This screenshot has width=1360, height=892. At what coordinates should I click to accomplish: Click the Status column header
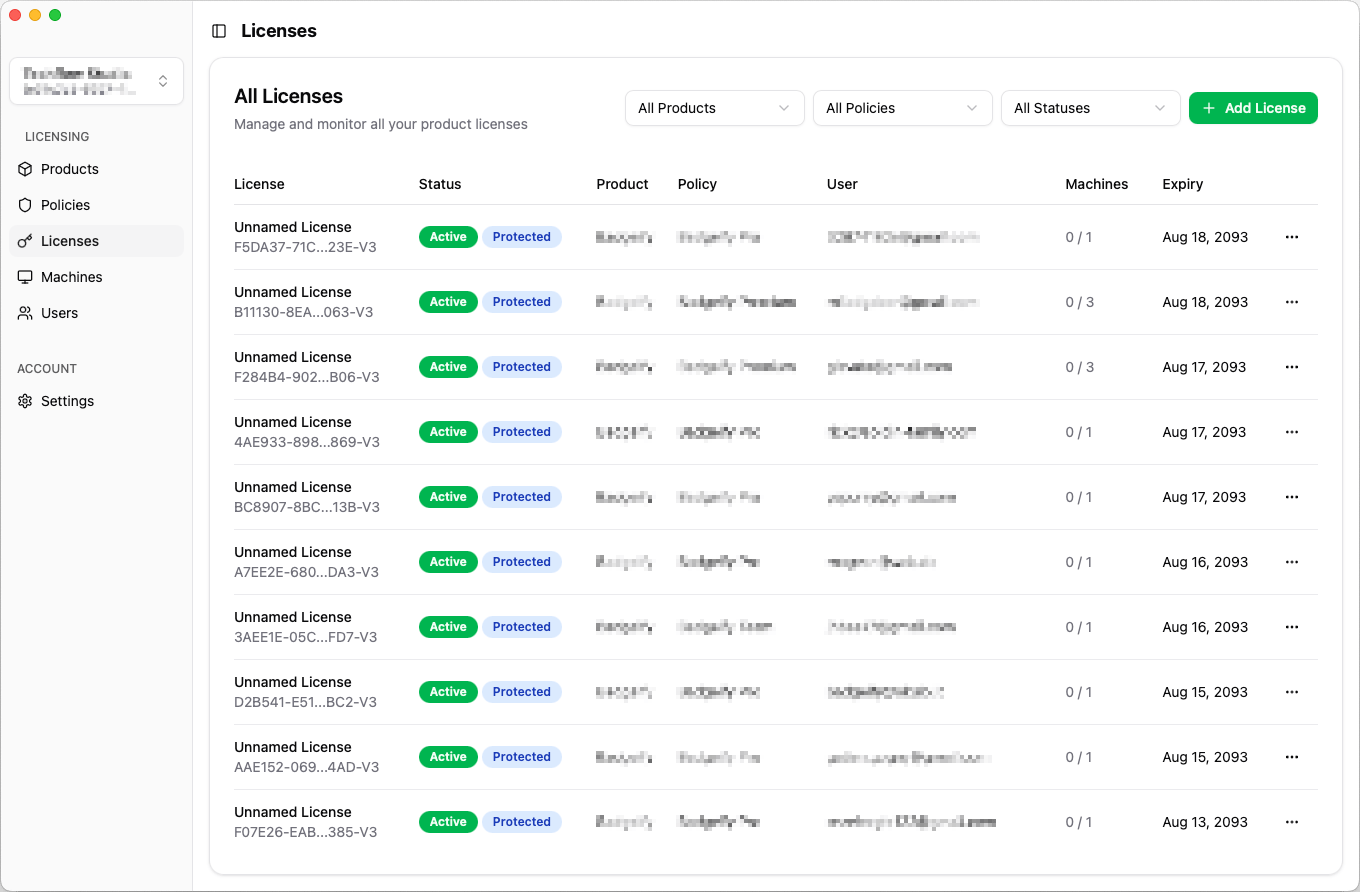(x=440, y=184)
